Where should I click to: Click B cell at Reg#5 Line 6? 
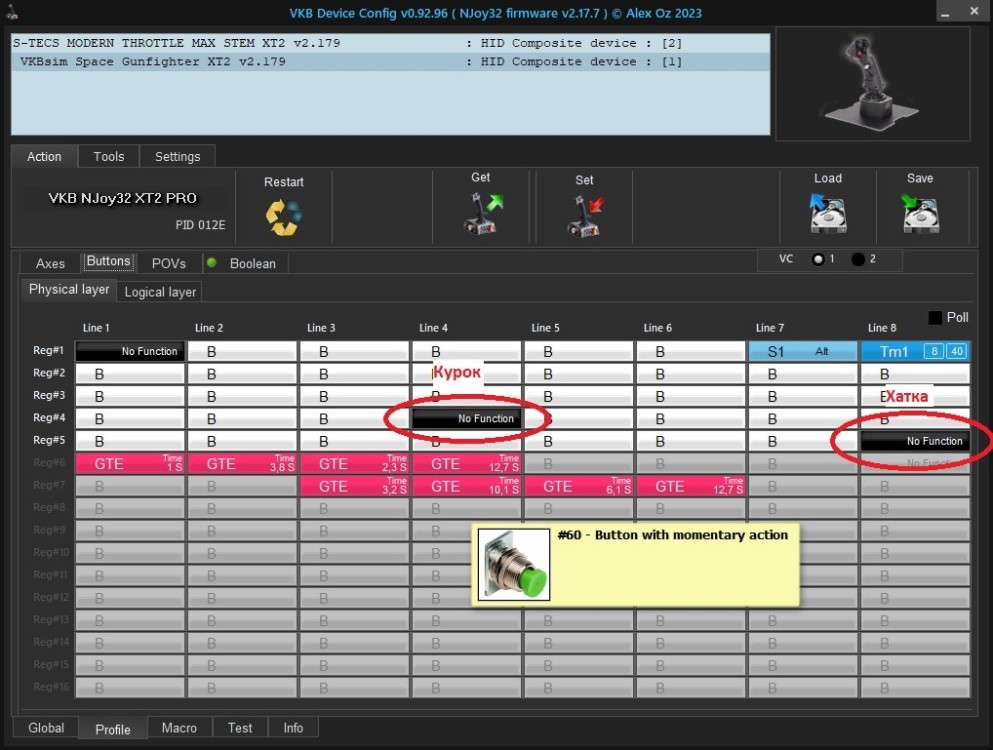point(691,441)
